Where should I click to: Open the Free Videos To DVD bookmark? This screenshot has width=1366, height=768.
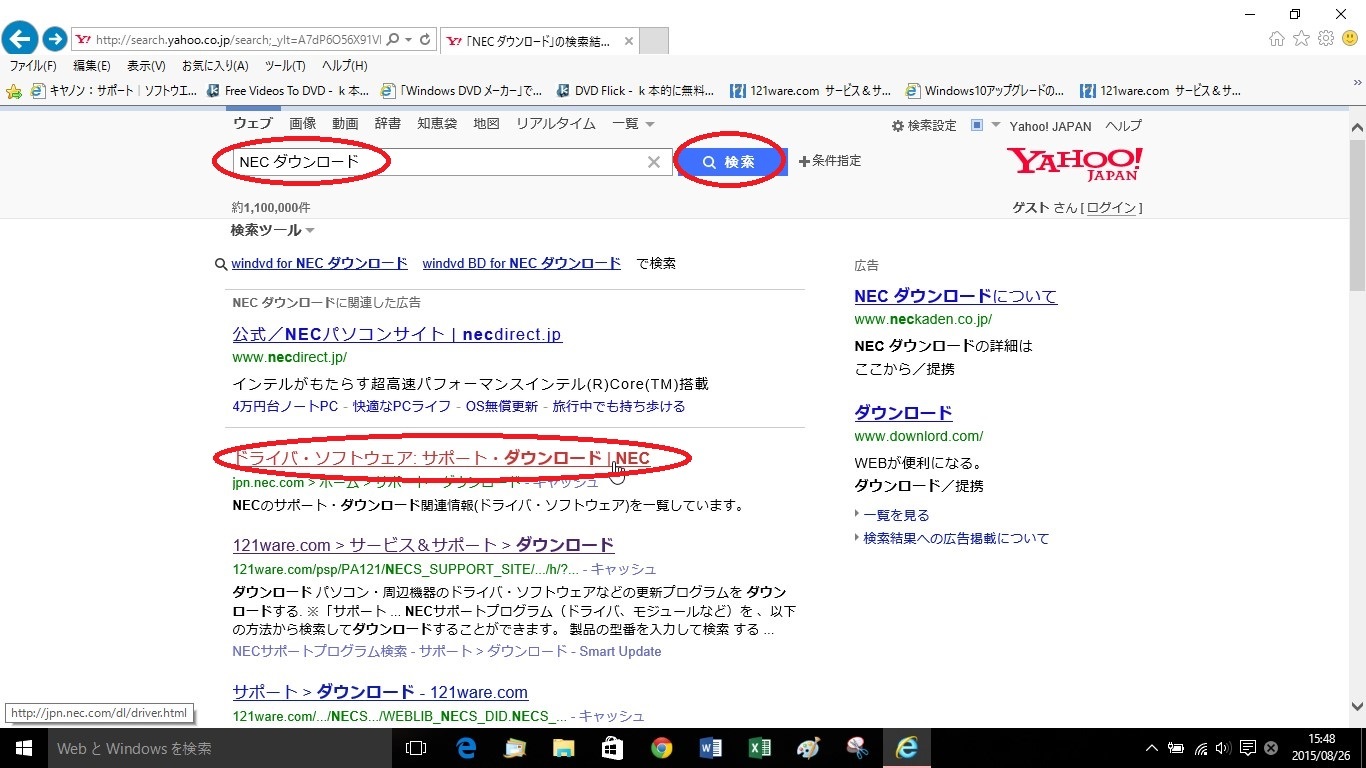pos(287,91)
